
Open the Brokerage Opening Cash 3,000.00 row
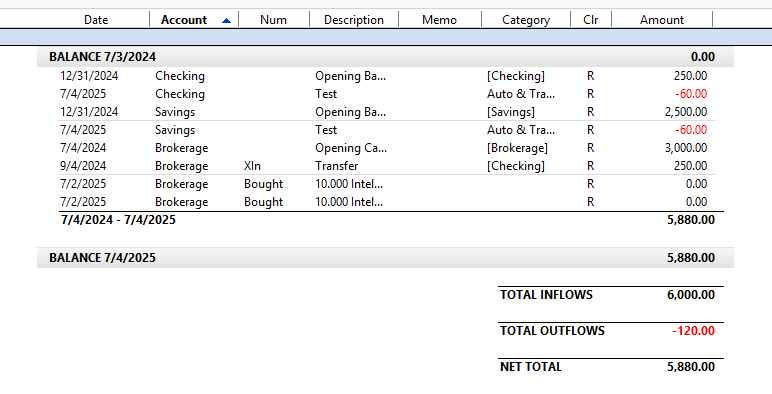coord(386,148)
